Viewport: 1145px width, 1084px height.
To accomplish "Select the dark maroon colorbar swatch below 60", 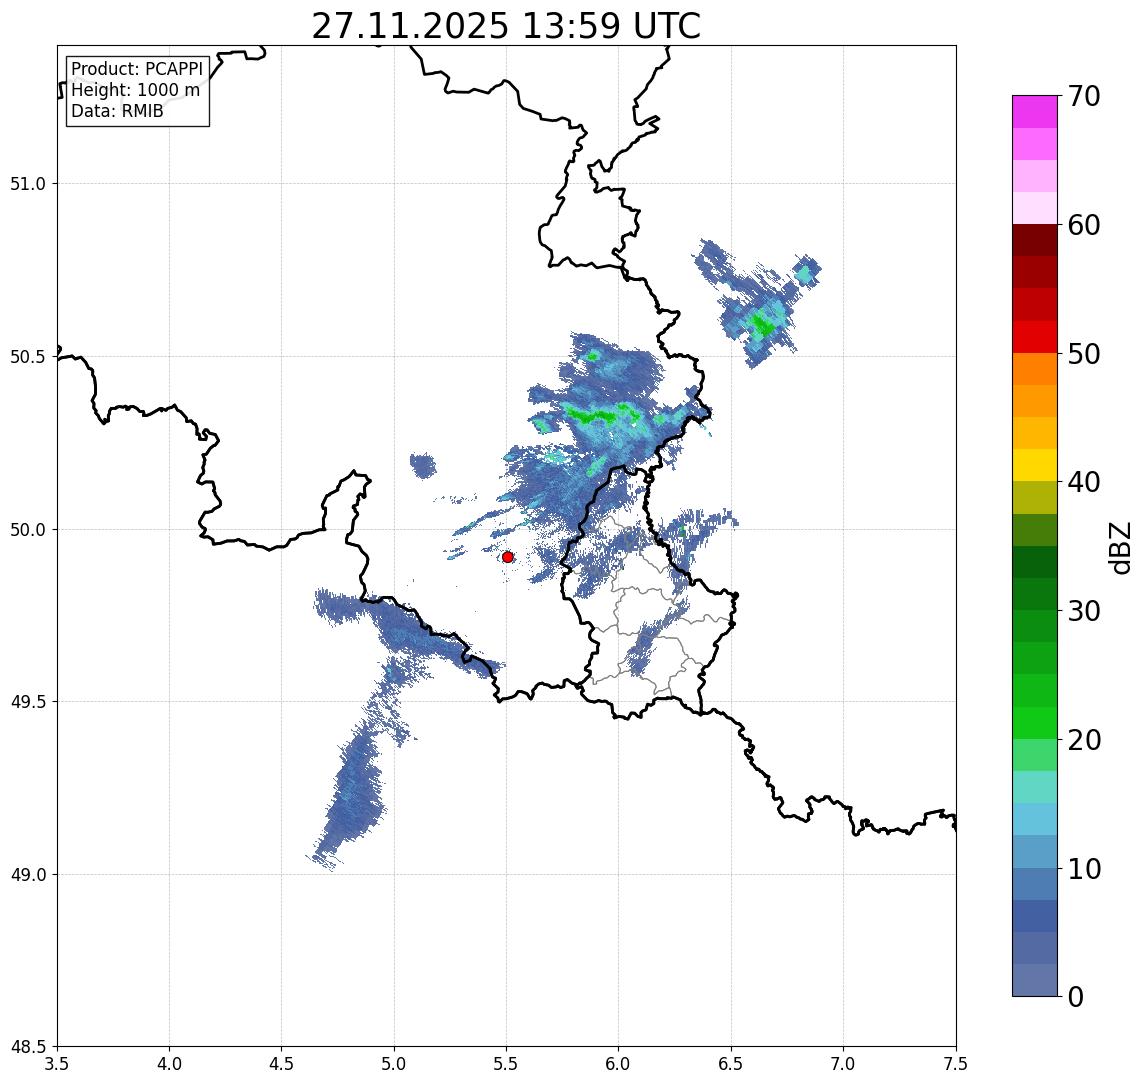I will click(x=1035, y=240).
